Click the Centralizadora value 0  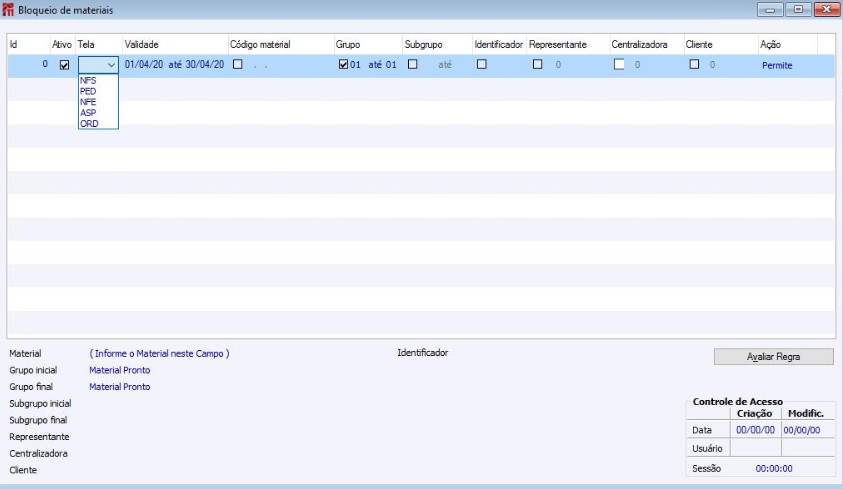tap(637, 65)
